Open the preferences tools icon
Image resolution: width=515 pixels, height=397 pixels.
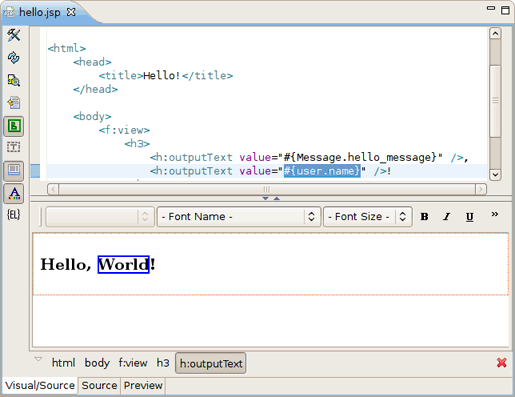click(x=14, y=35)
